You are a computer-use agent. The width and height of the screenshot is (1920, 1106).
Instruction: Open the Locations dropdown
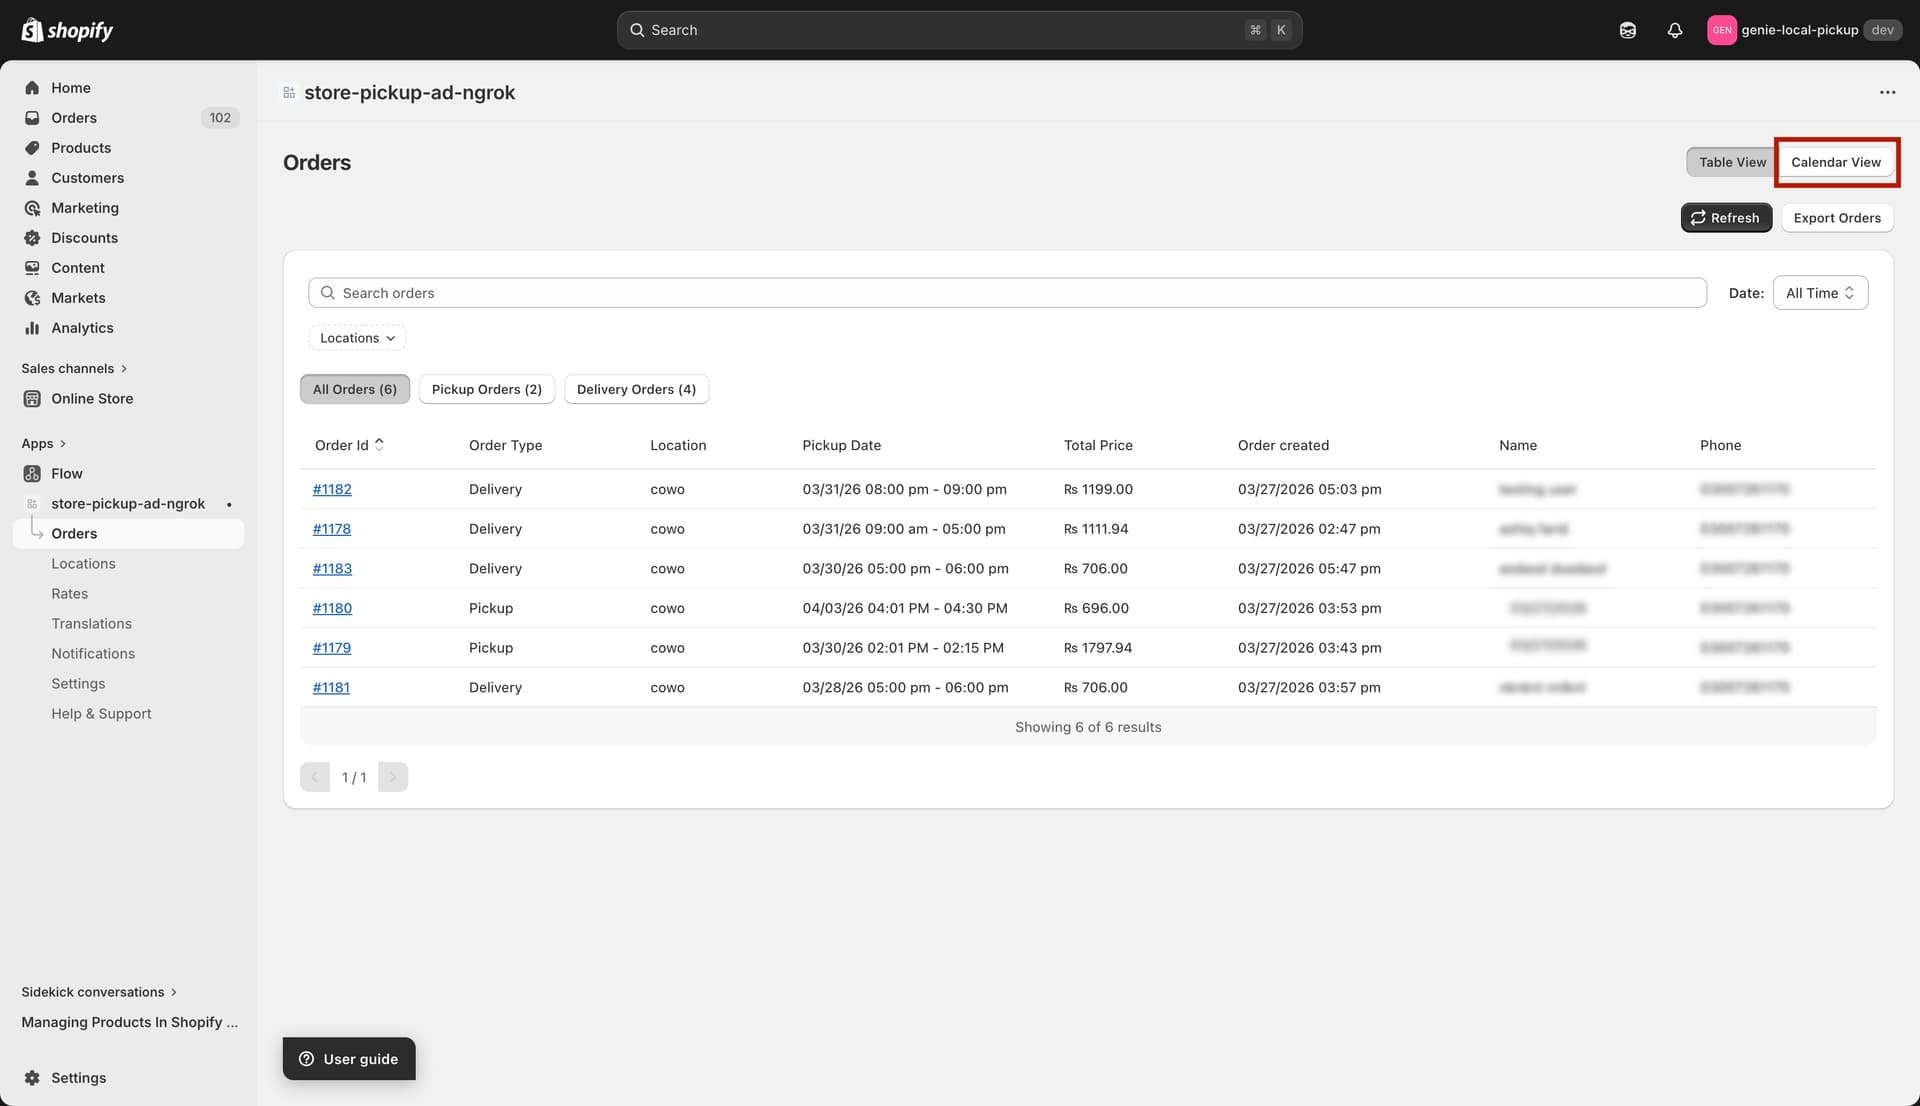click(356, 337)
